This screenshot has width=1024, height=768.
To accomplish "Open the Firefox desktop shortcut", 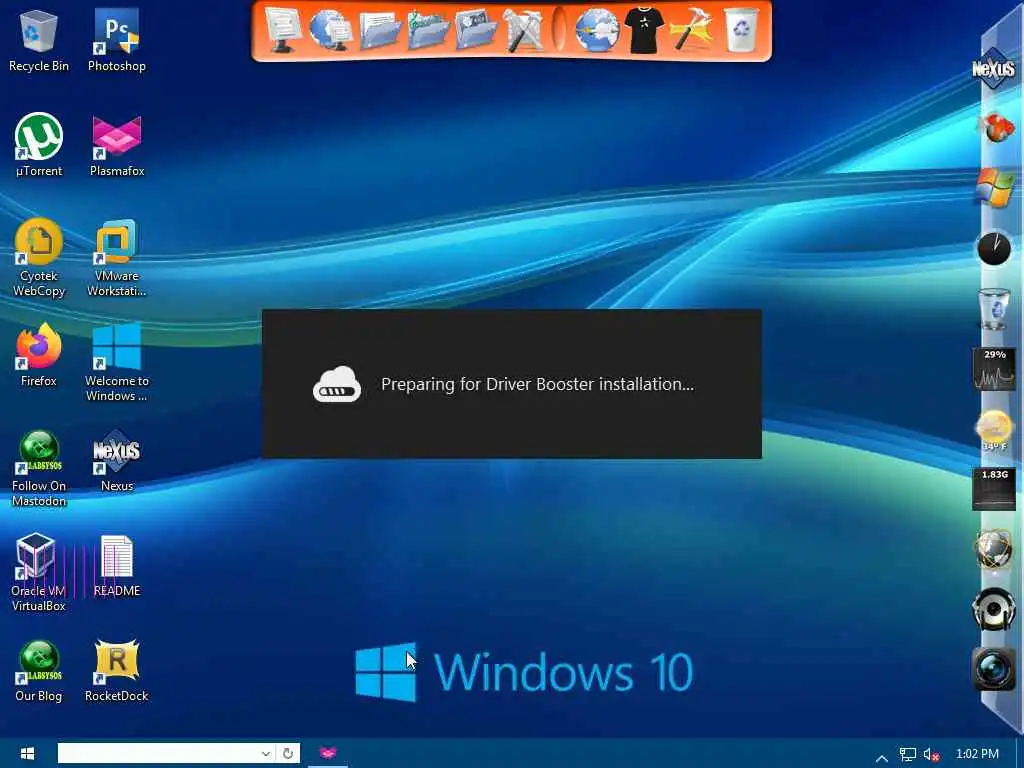I will 39,355.
